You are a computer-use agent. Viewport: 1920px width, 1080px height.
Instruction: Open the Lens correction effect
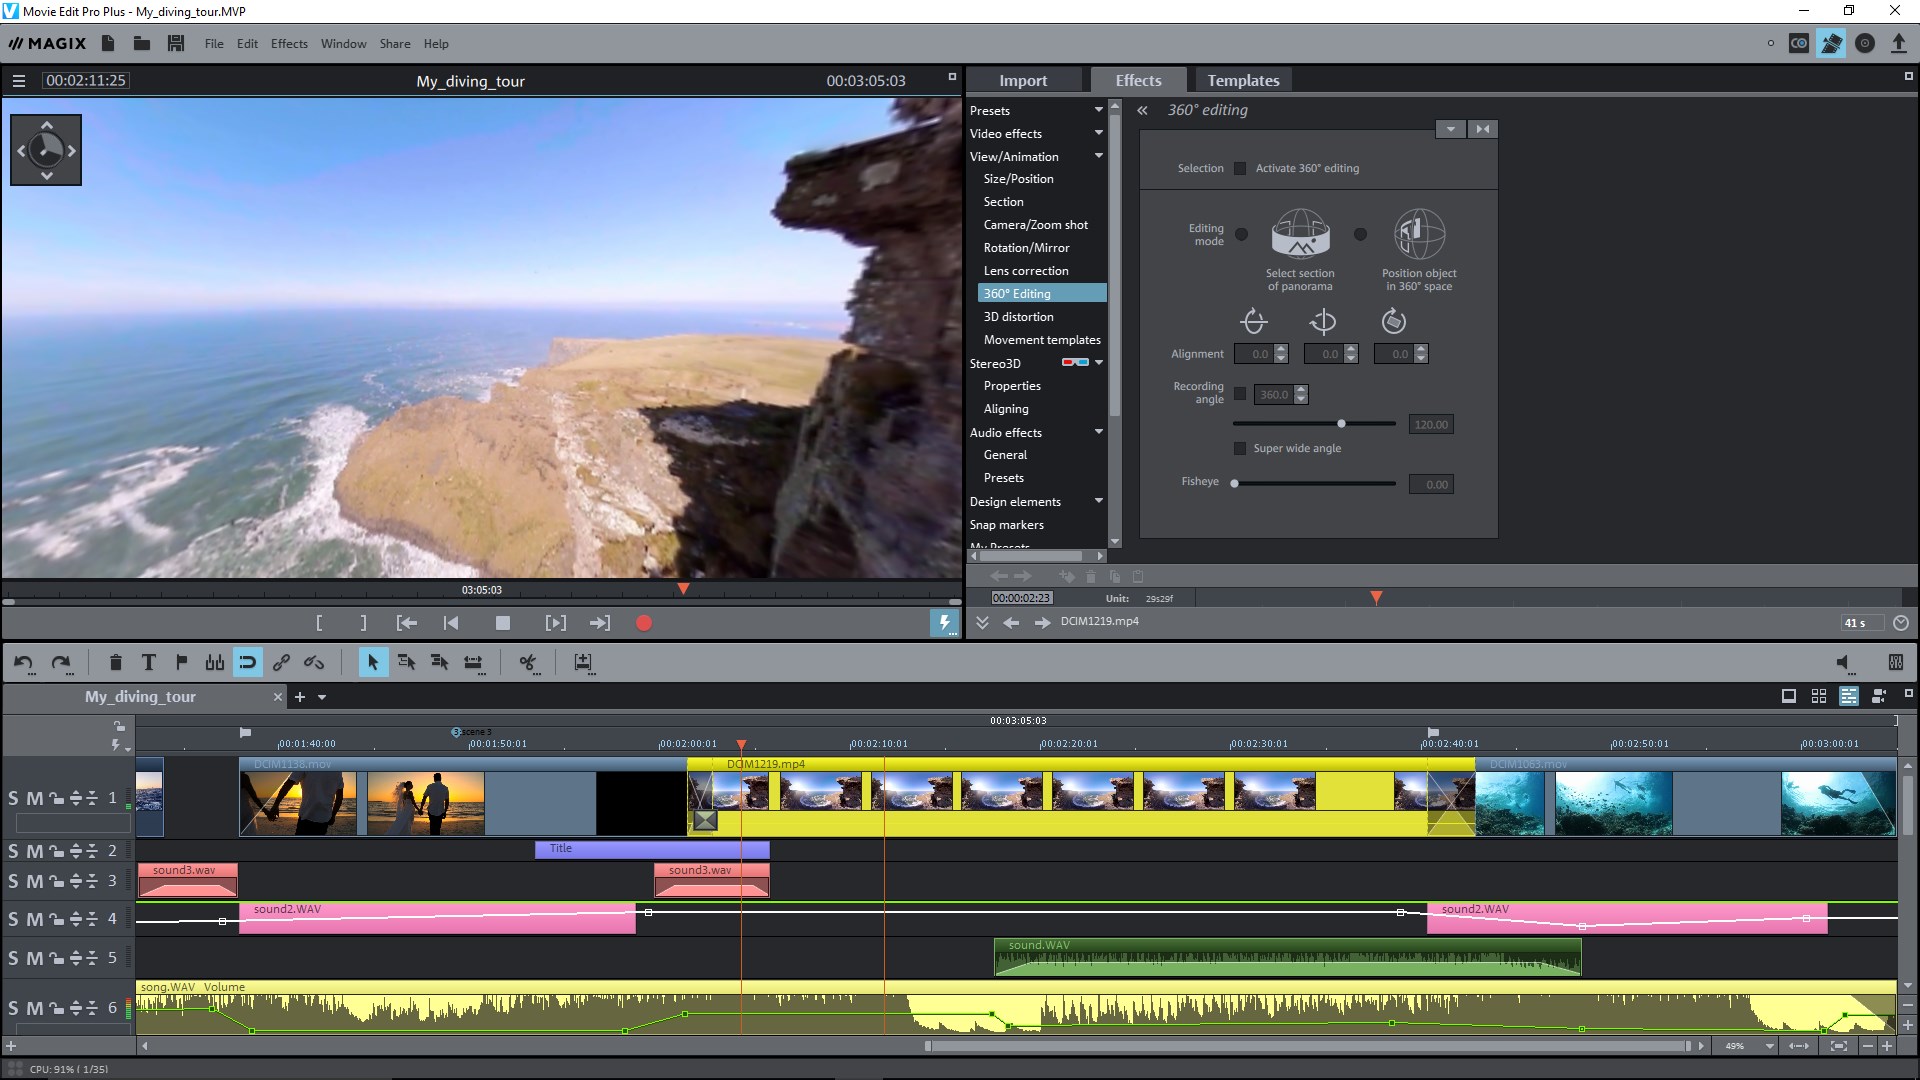coord(1026,271)
